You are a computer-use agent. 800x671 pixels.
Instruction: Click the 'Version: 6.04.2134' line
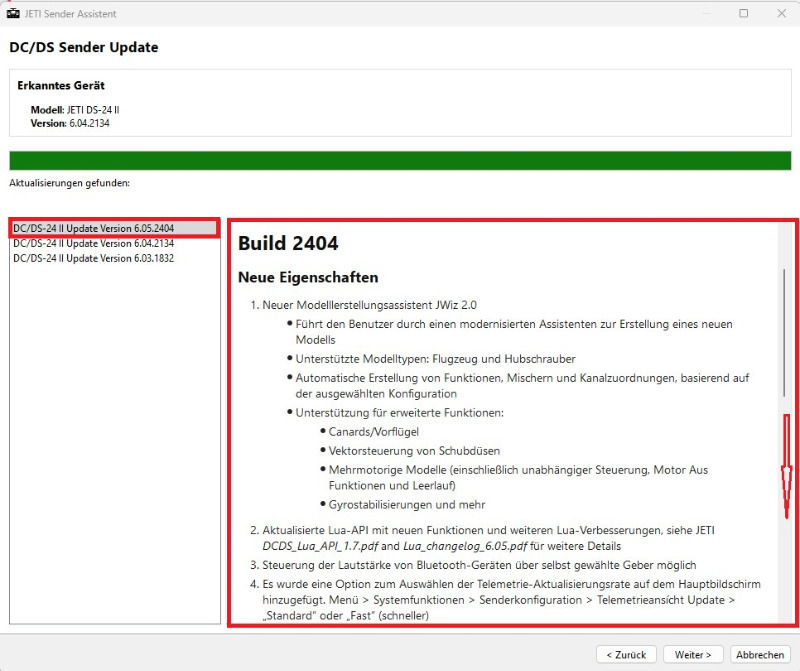point(70,123)
